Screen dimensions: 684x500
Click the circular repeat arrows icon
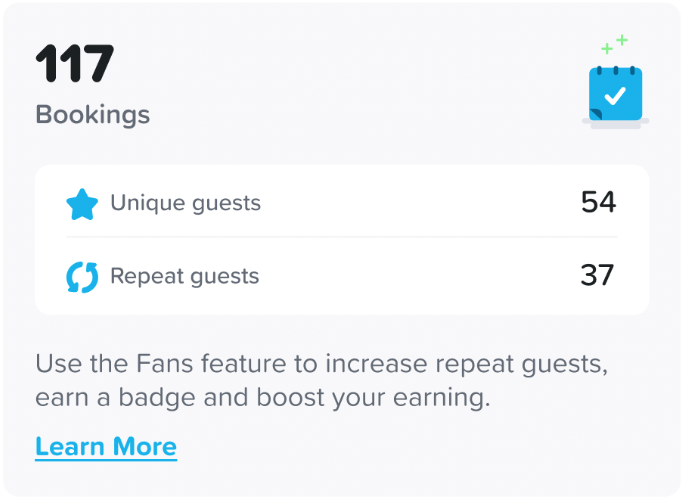click(82, 277)
